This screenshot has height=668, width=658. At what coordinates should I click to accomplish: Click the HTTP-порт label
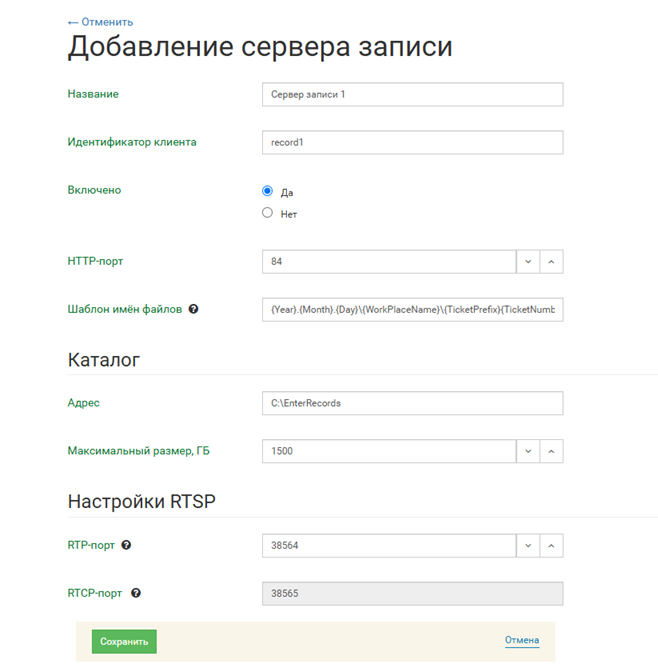[95, 261]
